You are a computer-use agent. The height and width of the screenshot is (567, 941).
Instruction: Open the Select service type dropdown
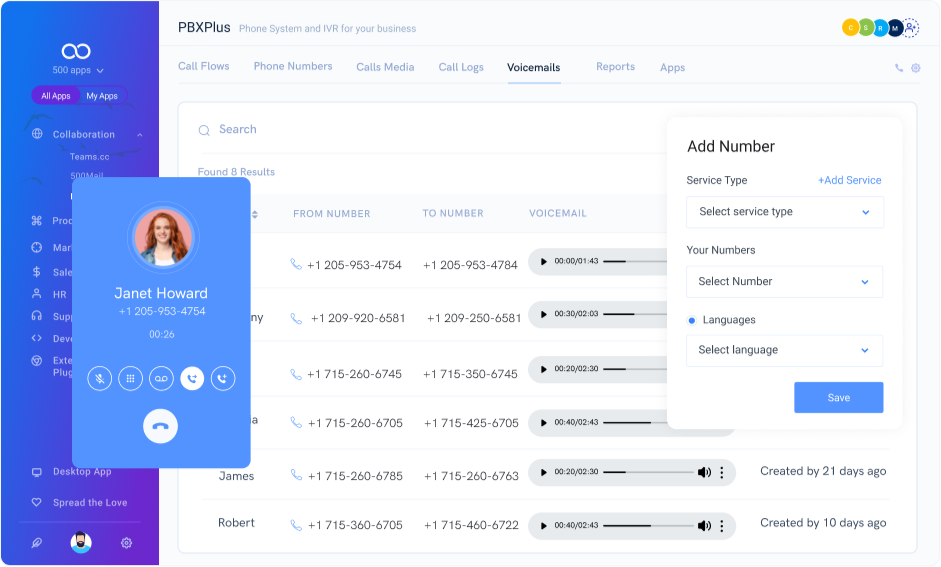click(784, 212)
